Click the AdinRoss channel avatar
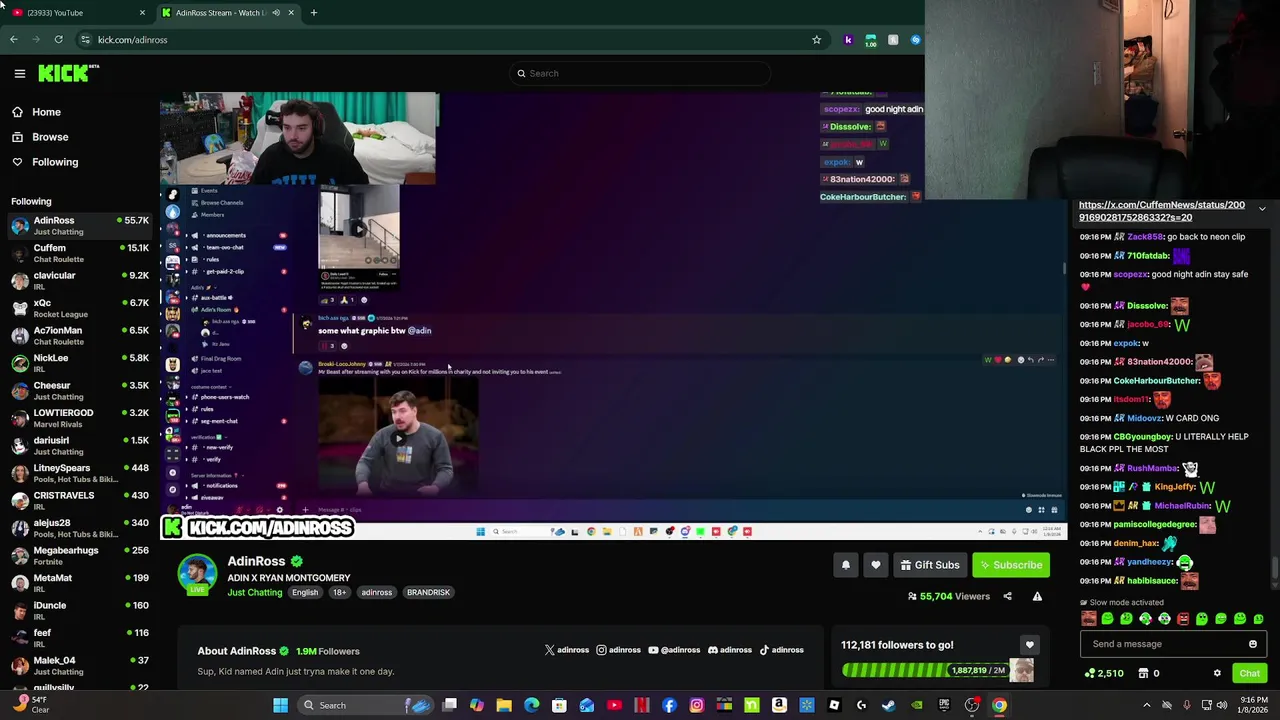 click(x=197, y=573)
